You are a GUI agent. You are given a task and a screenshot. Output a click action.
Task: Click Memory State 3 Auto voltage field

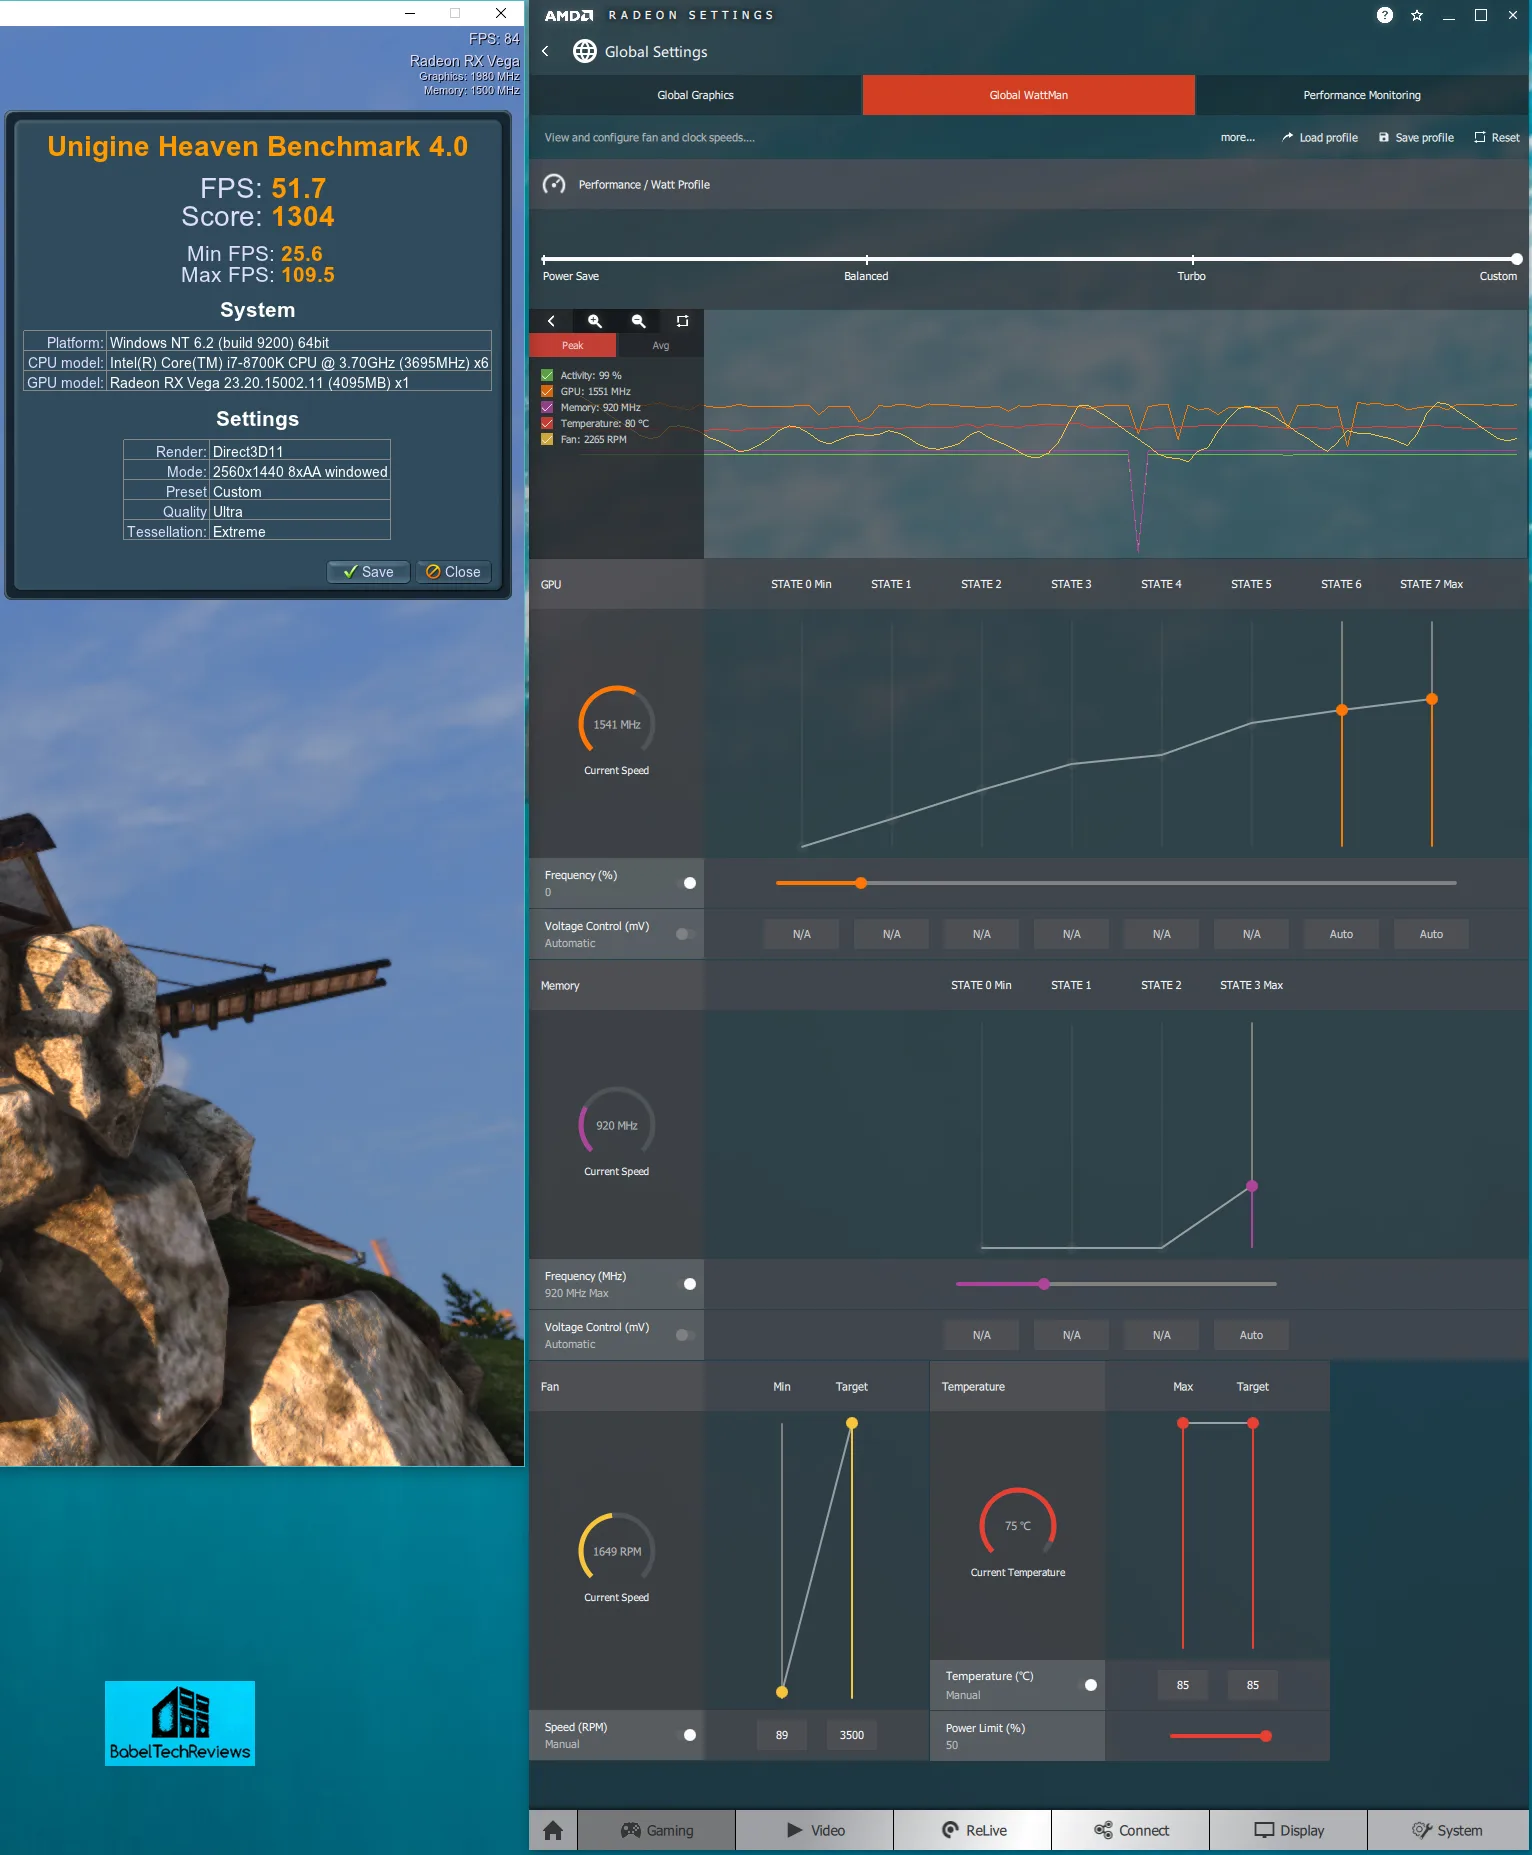(1251, 1335)
